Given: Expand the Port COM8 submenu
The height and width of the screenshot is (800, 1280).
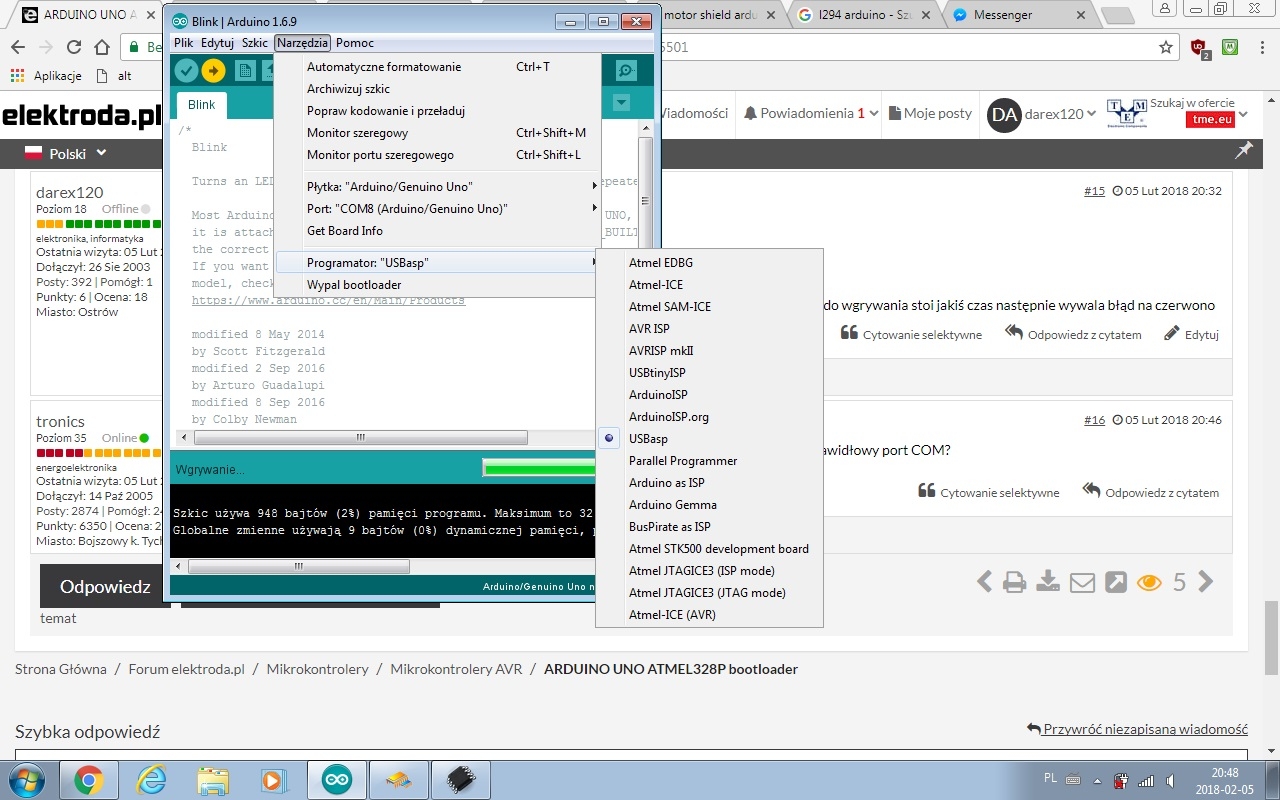Looking at the screenshot, I should (438, 209).
